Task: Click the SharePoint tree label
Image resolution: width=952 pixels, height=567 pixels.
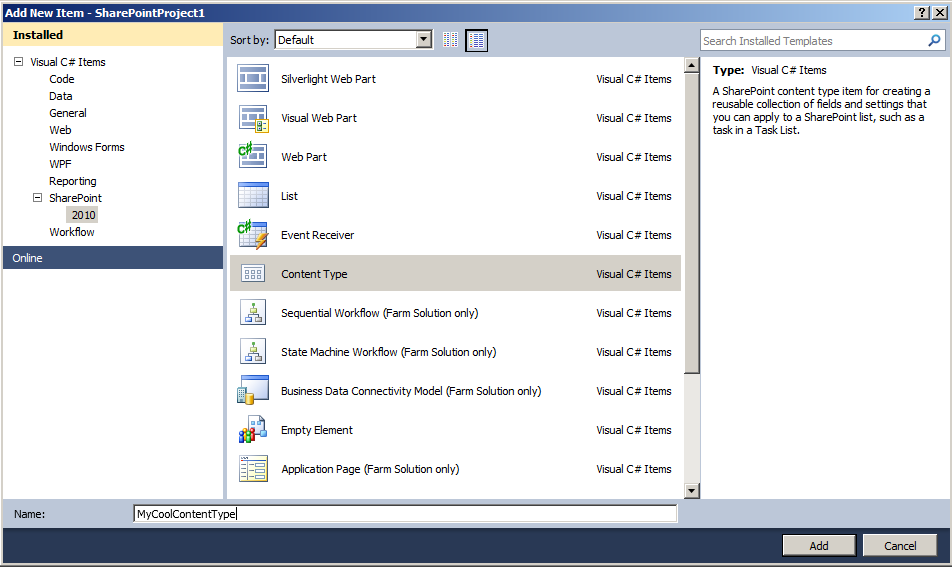Action: point(75,198)
